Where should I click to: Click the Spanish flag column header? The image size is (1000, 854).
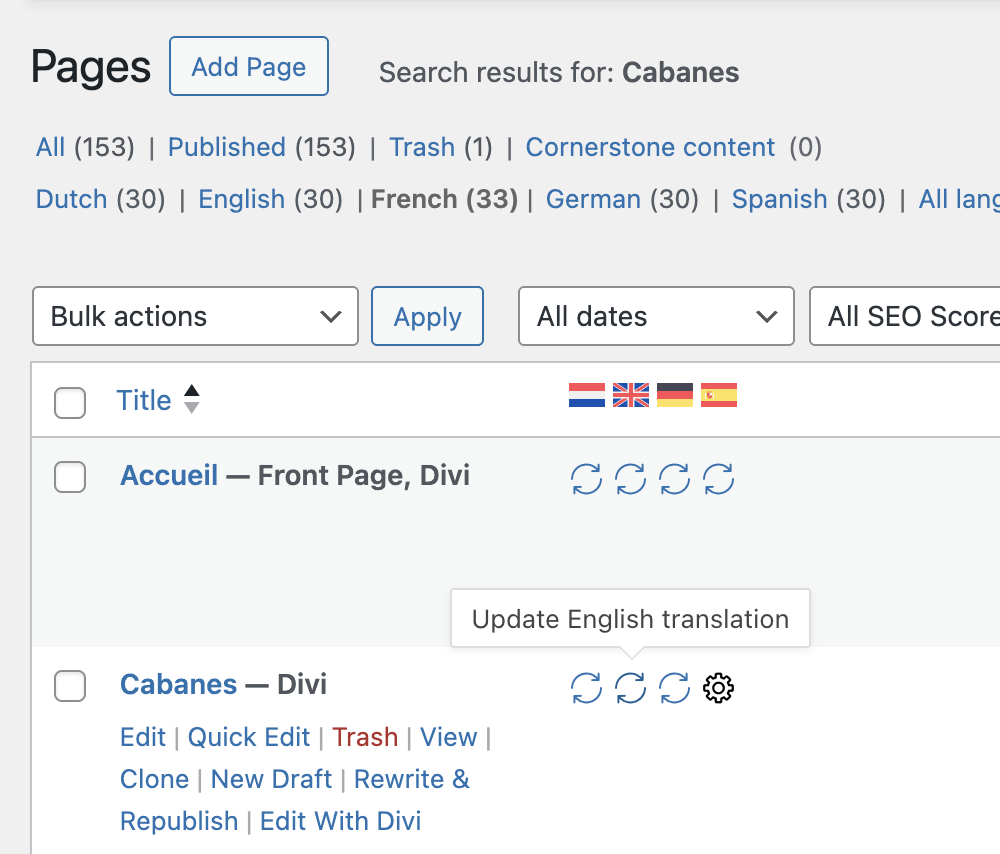click(719, 396)
